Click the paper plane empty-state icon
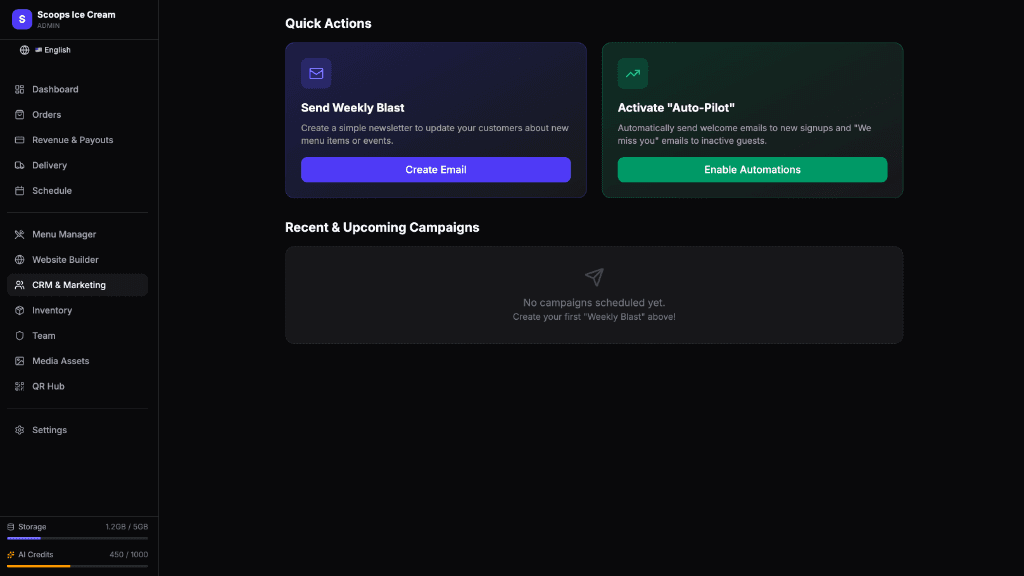1024x576 pixels. coord(594,277)
